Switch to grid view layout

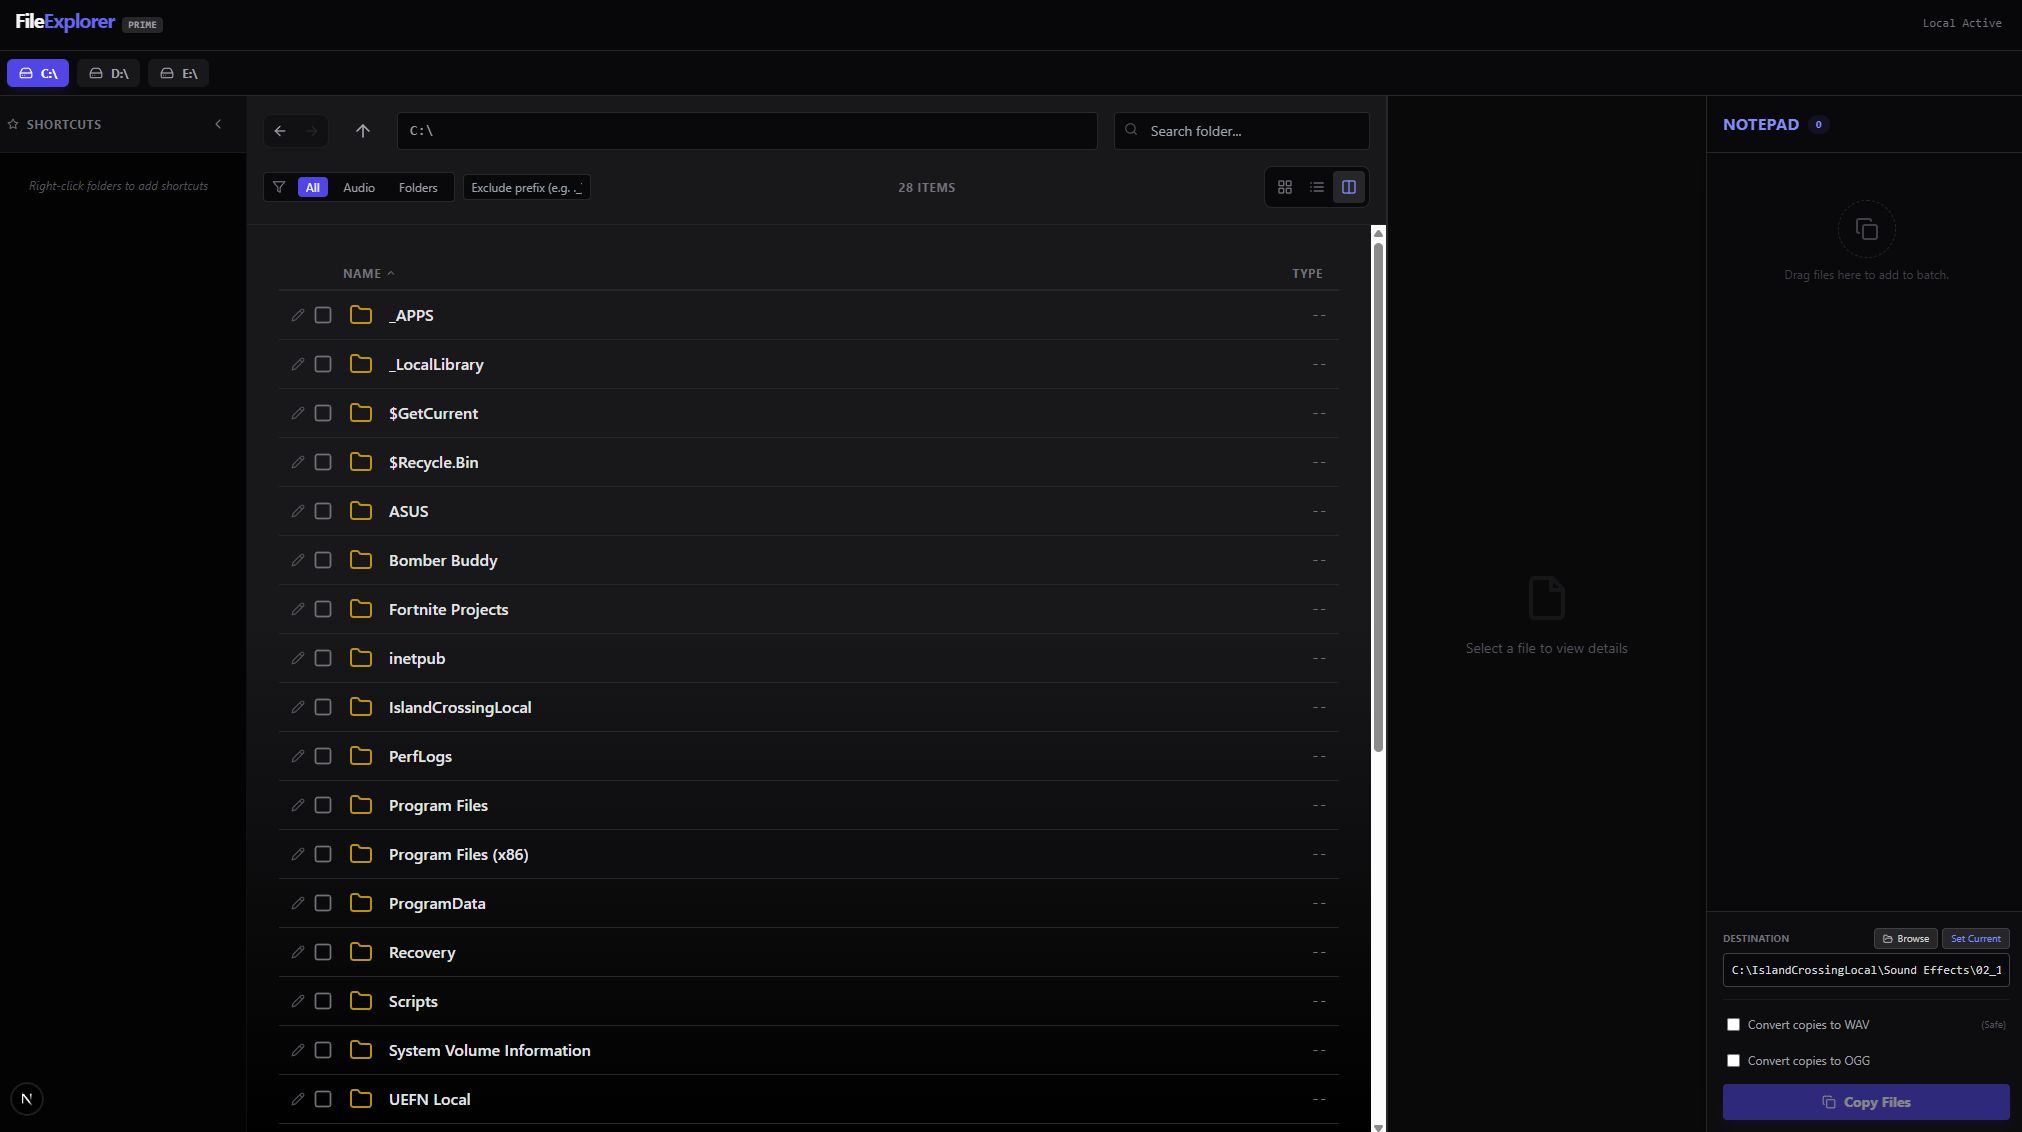(x=1285, y=187)
